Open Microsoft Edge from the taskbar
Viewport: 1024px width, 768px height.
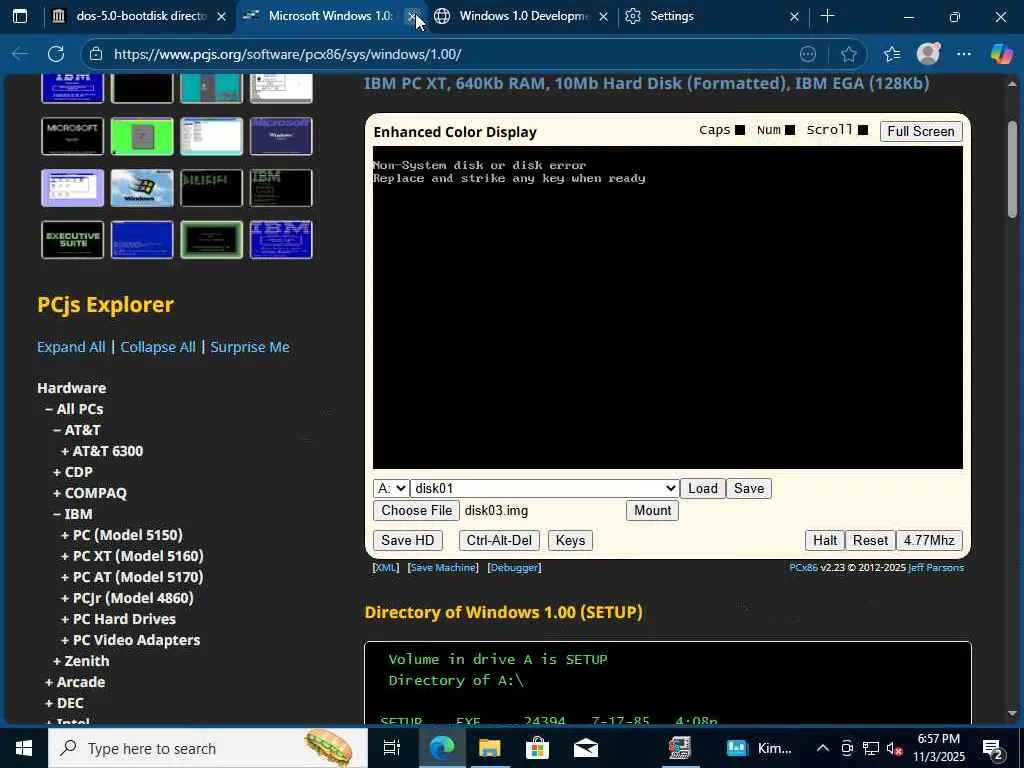tap(441, 748)
